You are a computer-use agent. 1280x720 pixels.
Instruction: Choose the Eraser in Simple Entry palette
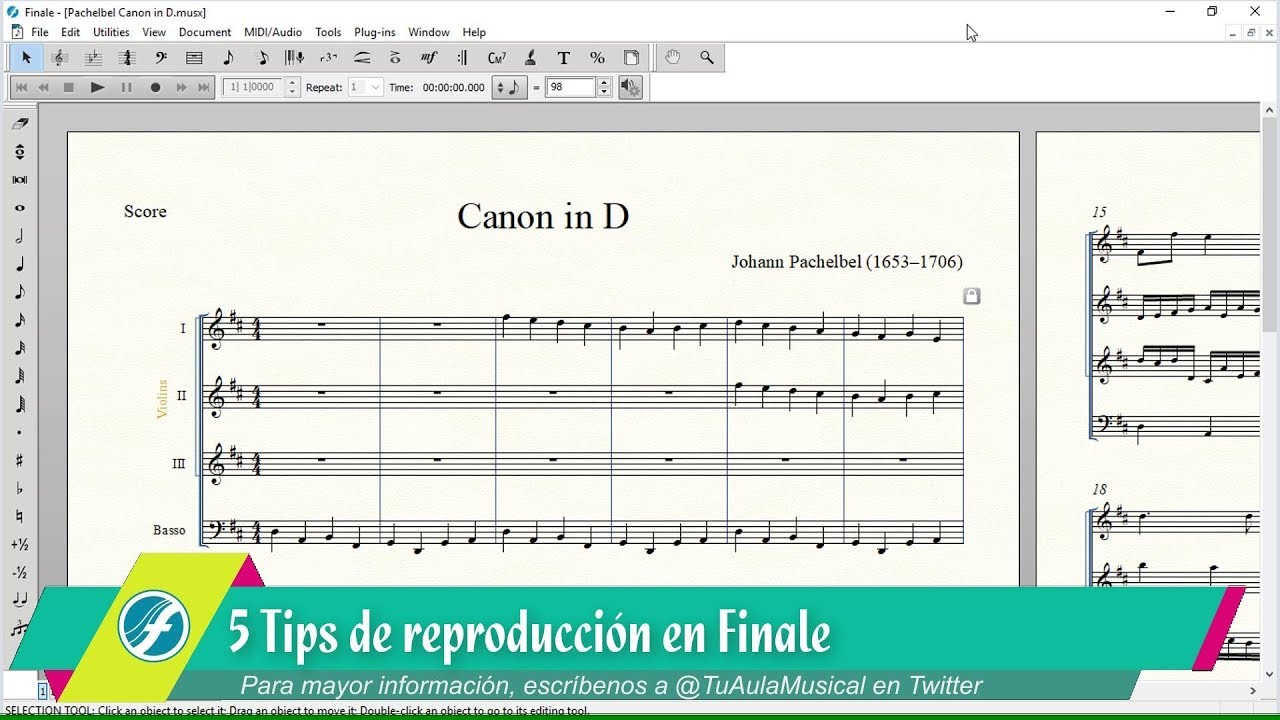20,124
